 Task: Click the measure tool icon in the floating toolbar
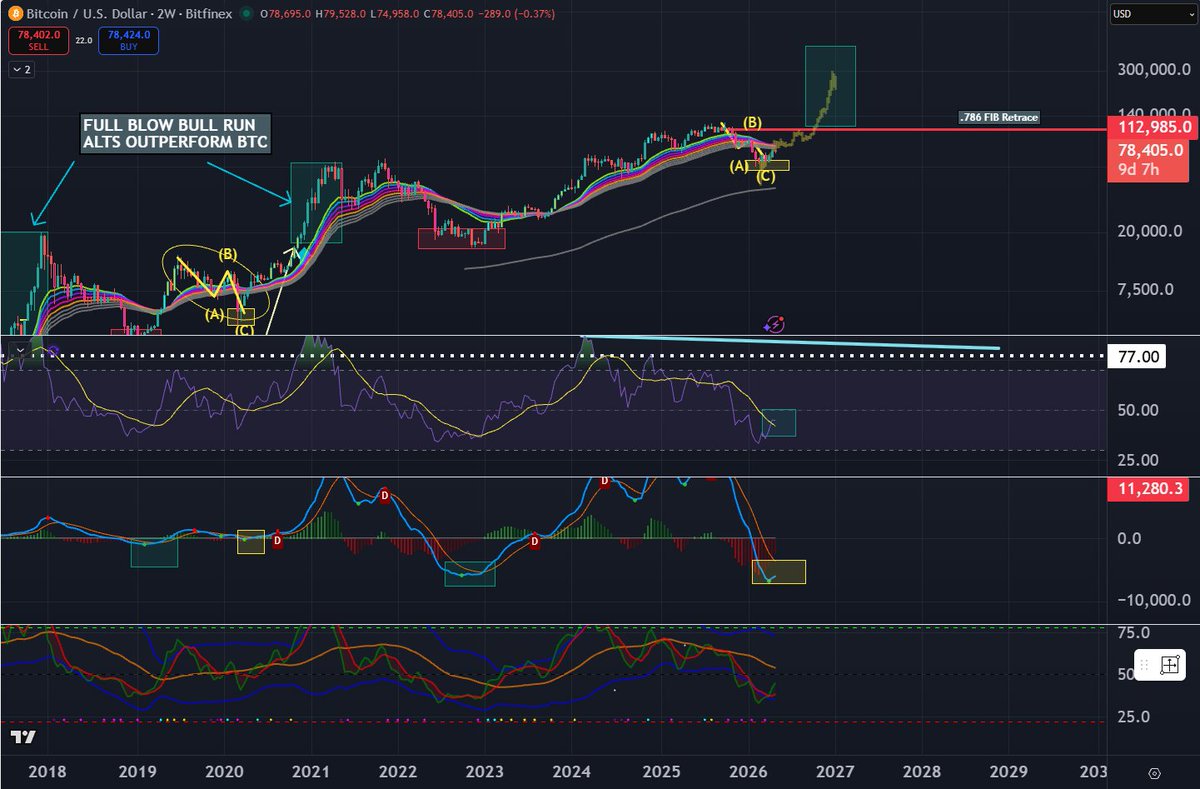click(1170, 665)
